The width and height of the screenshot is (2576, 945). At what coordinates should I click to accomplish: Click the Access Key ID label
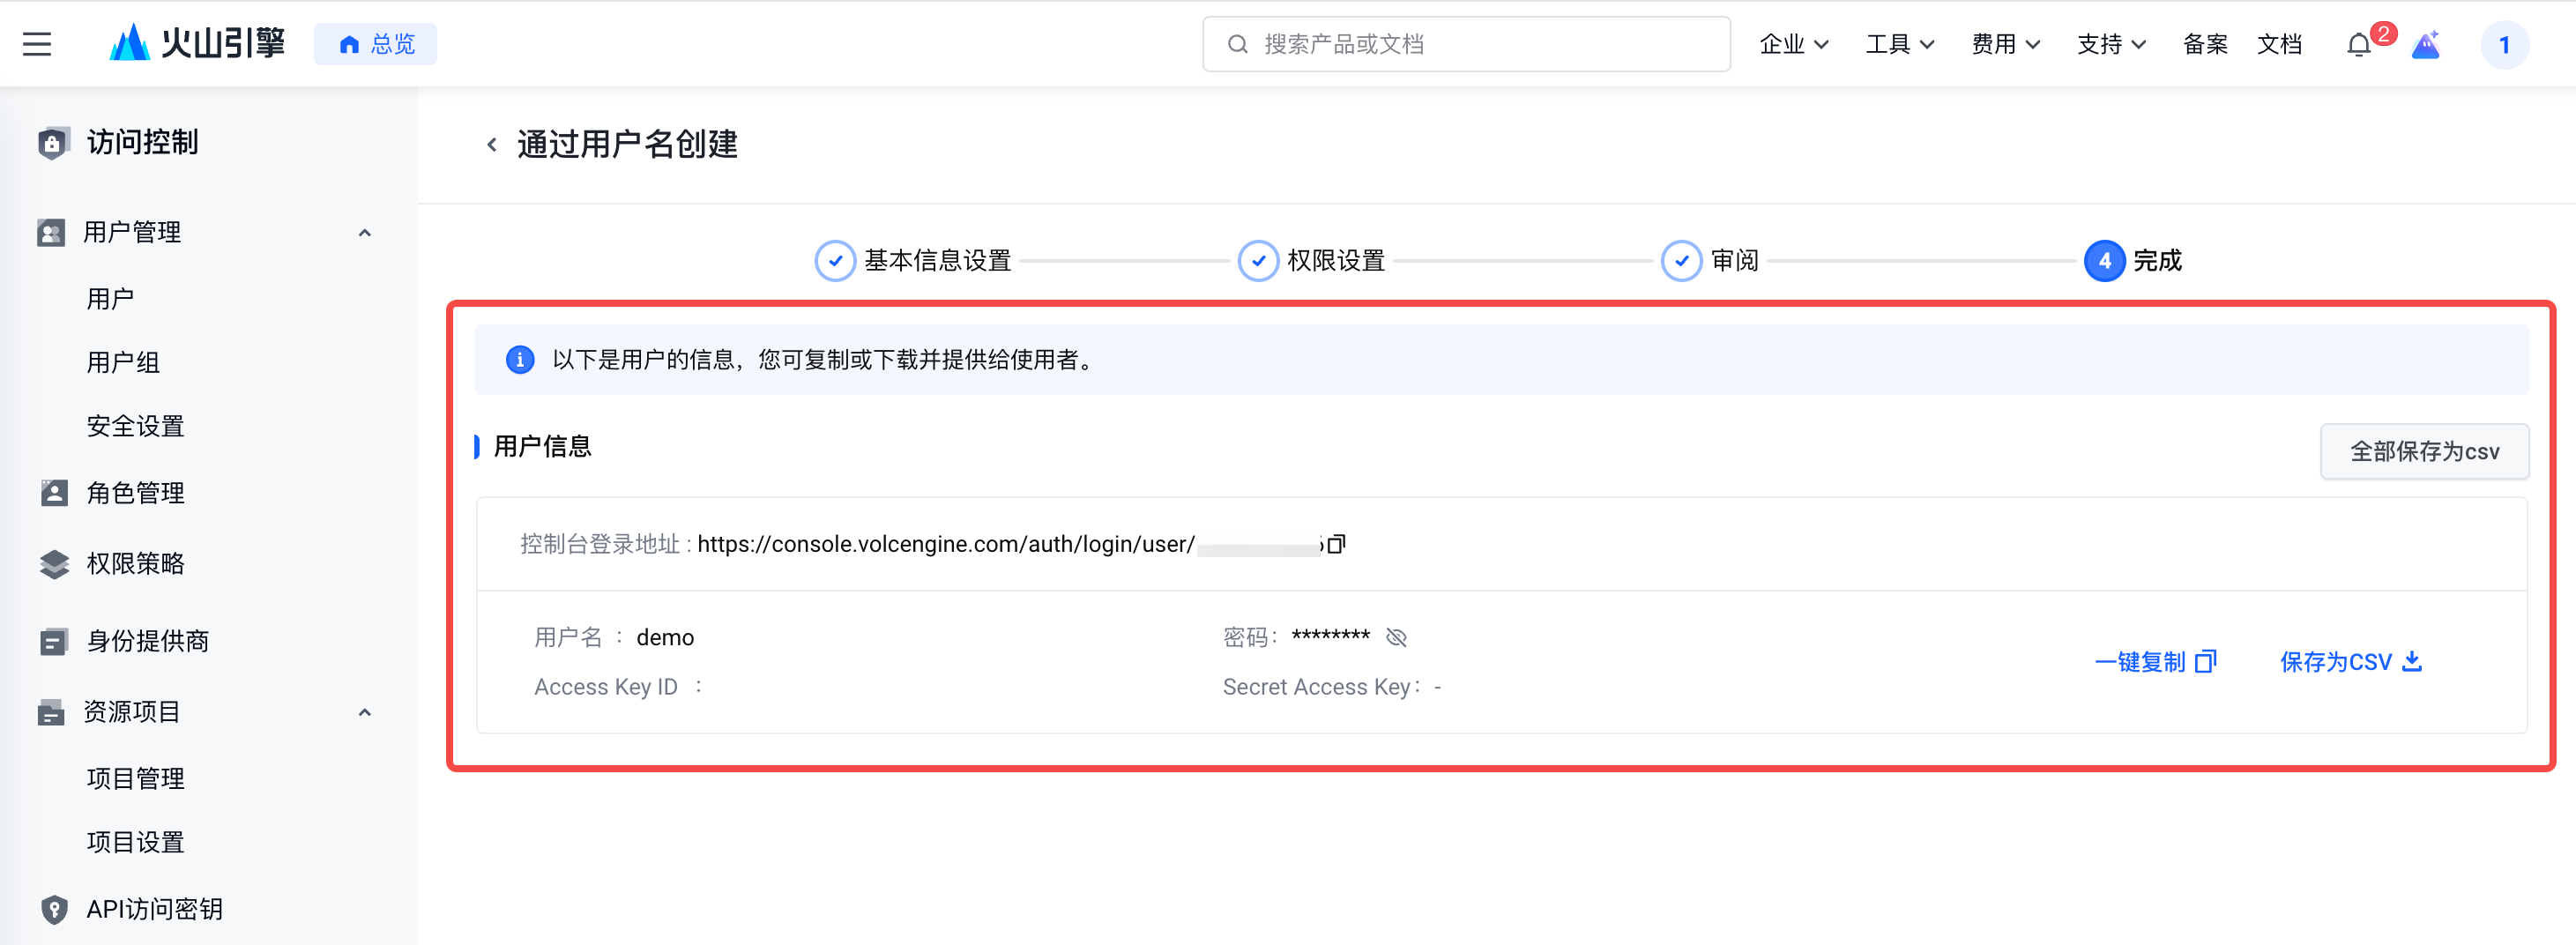pyautogui.click(x=606, y=687)
